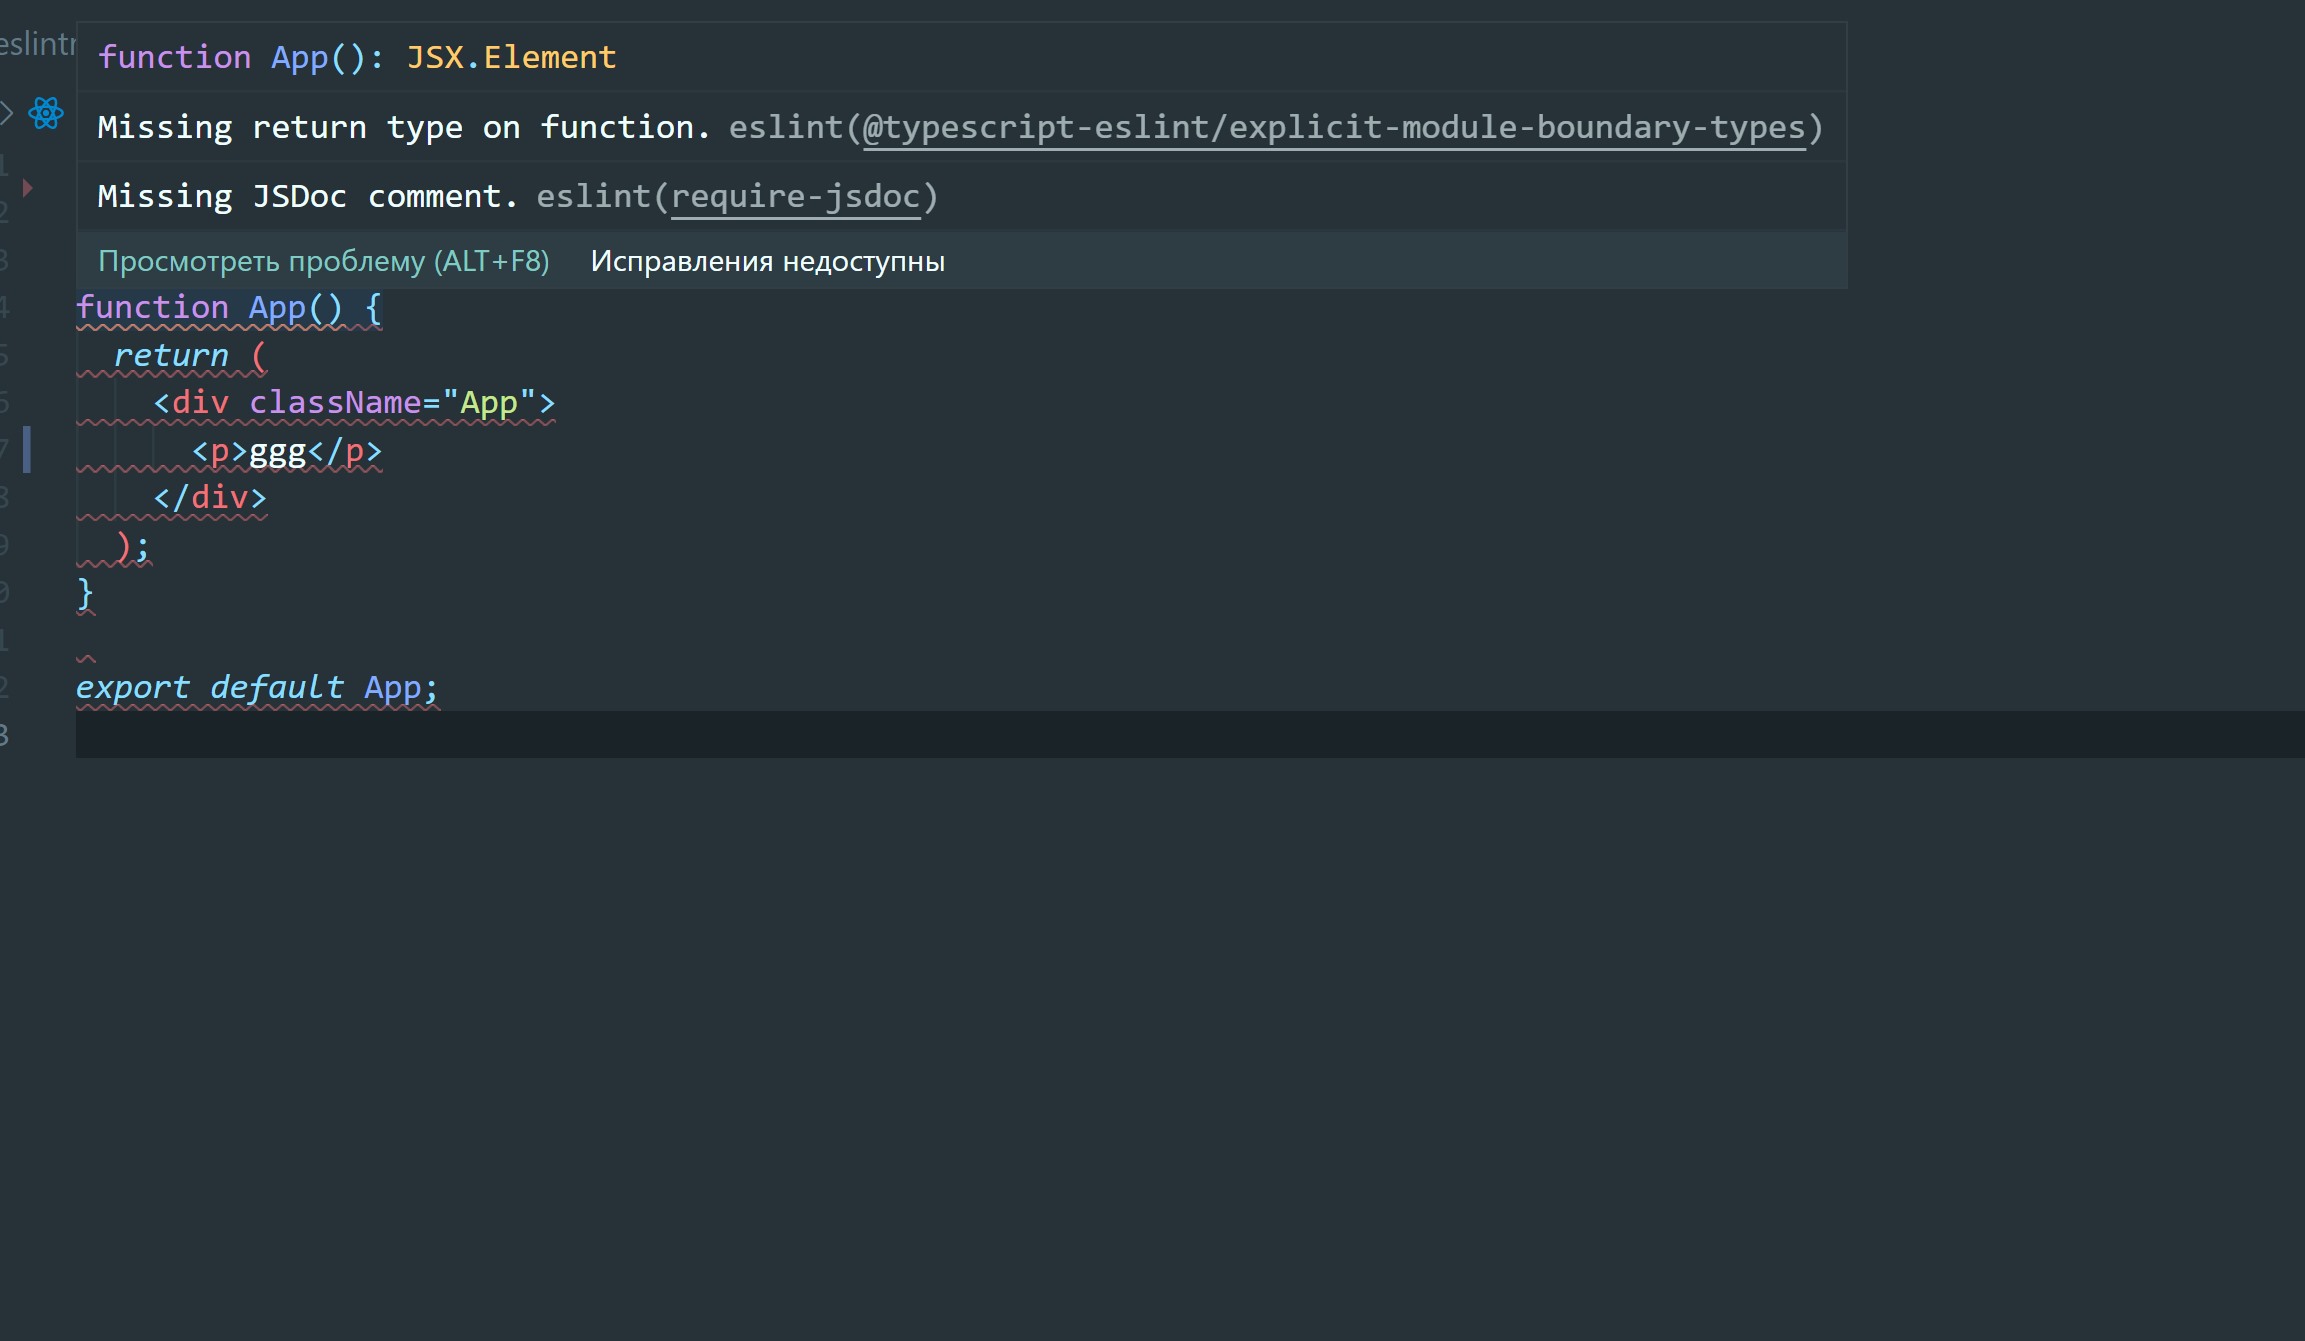Viewport: 2305px width, 1341px height.
Task: Click the className attribute in div tag
Action: 335,403
